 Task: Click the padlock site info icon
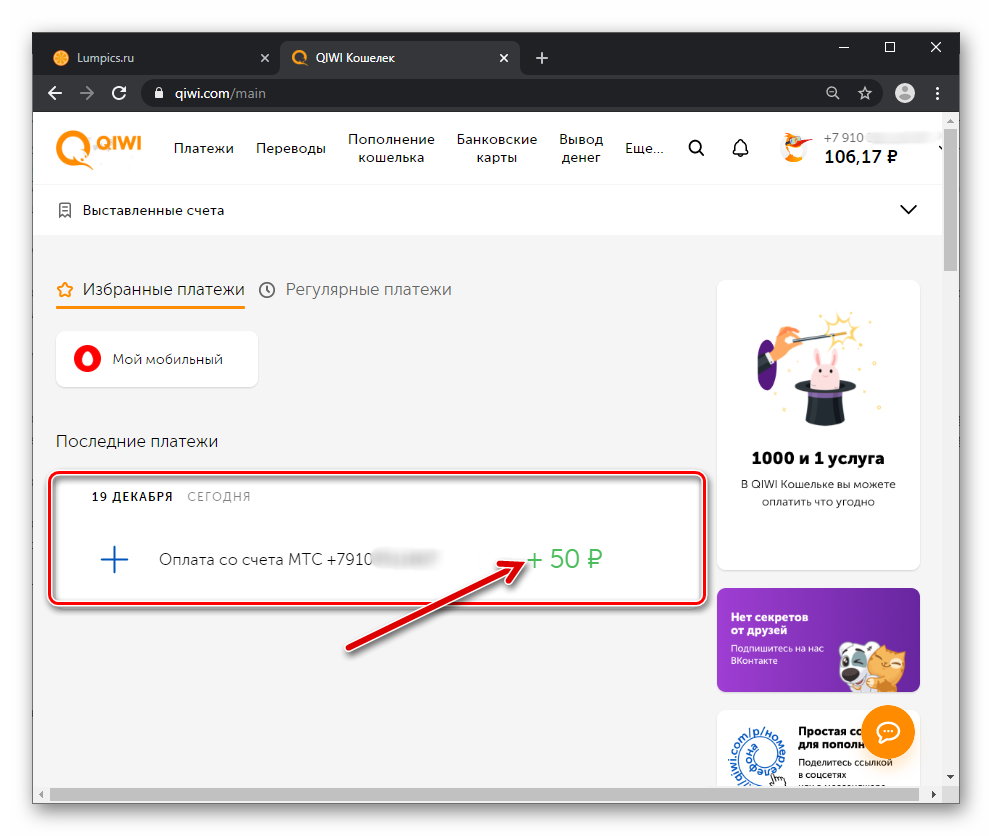(x=159, y=94)
